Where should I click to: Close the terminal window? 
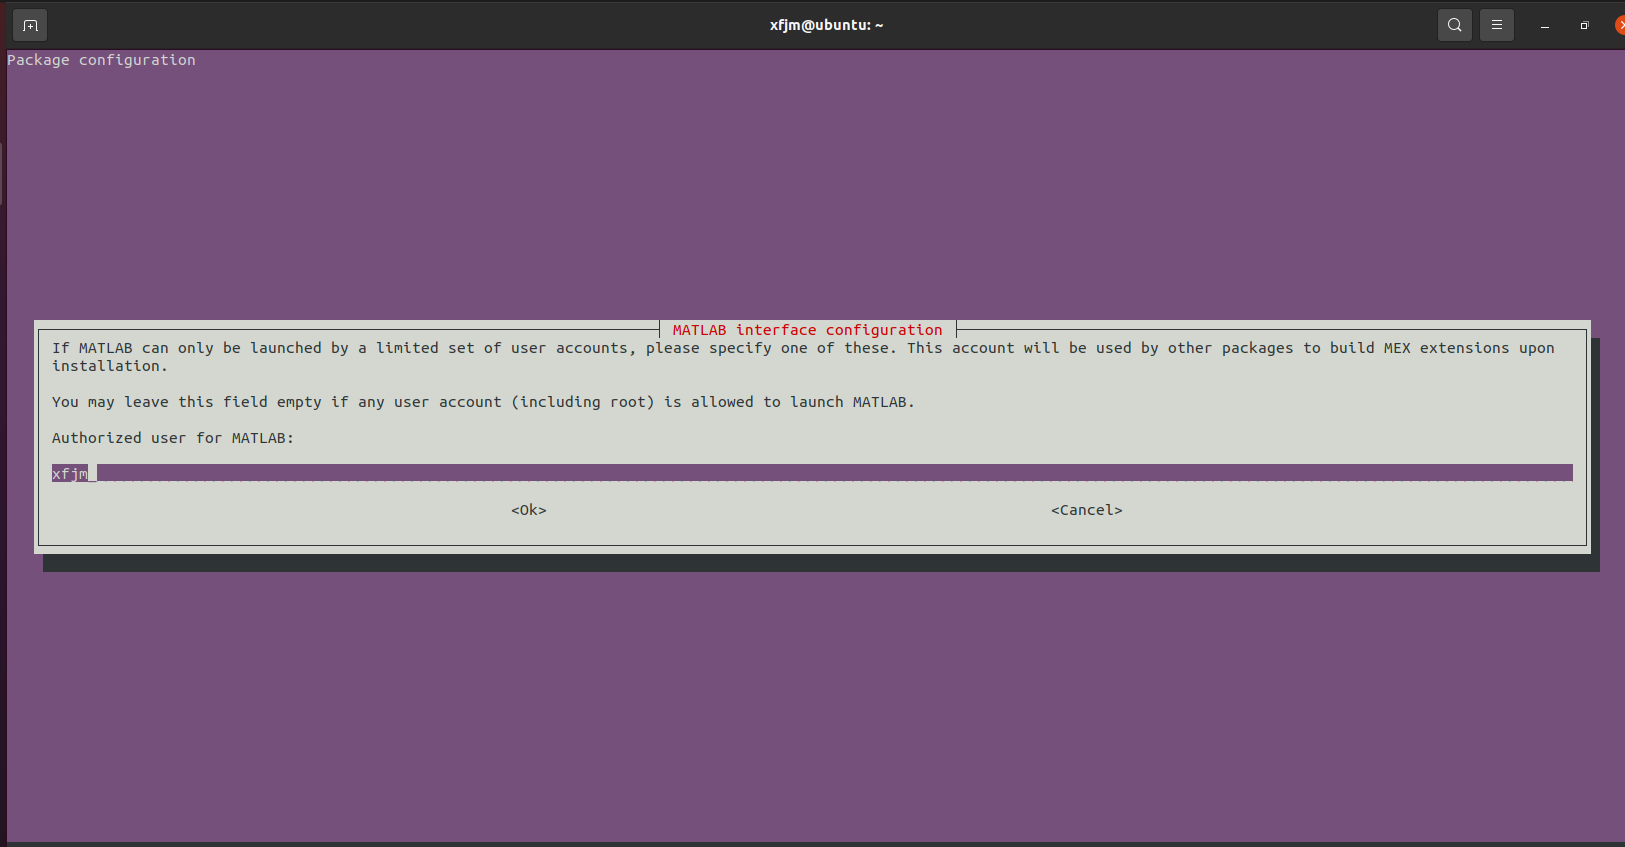pos(1620,25)
